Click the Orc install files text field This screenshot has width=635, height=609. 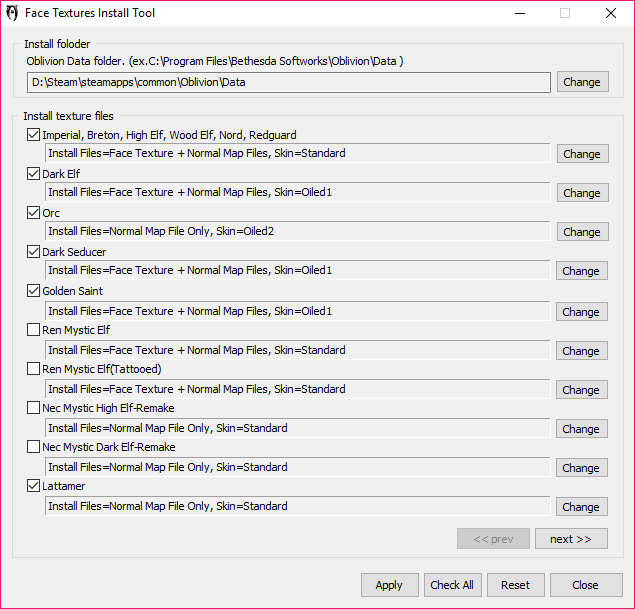(x=298, y=231)
